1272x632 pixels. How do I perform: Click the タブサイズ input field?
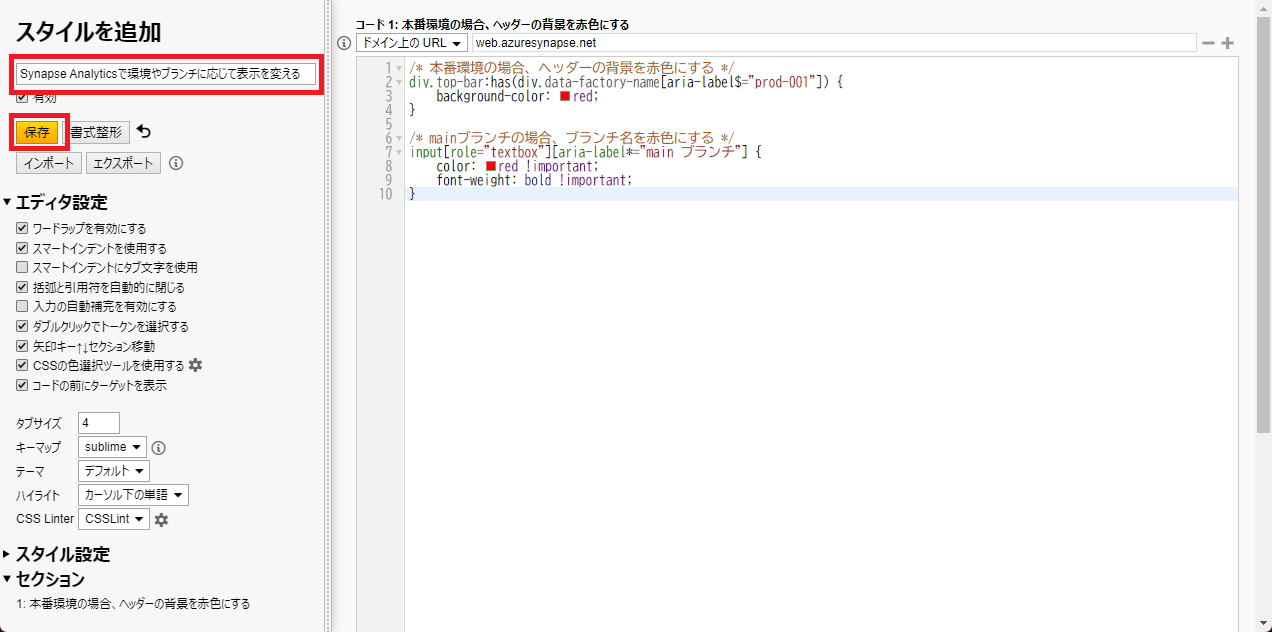tap(98, 423)
